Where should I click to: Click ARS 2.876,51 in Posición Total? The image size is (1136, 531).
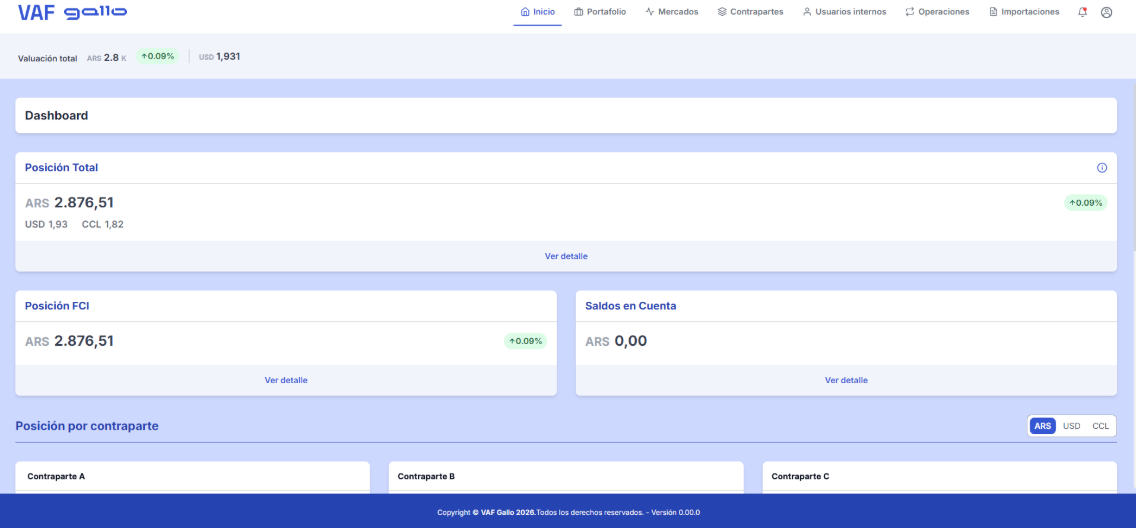(x=70, y=203)
